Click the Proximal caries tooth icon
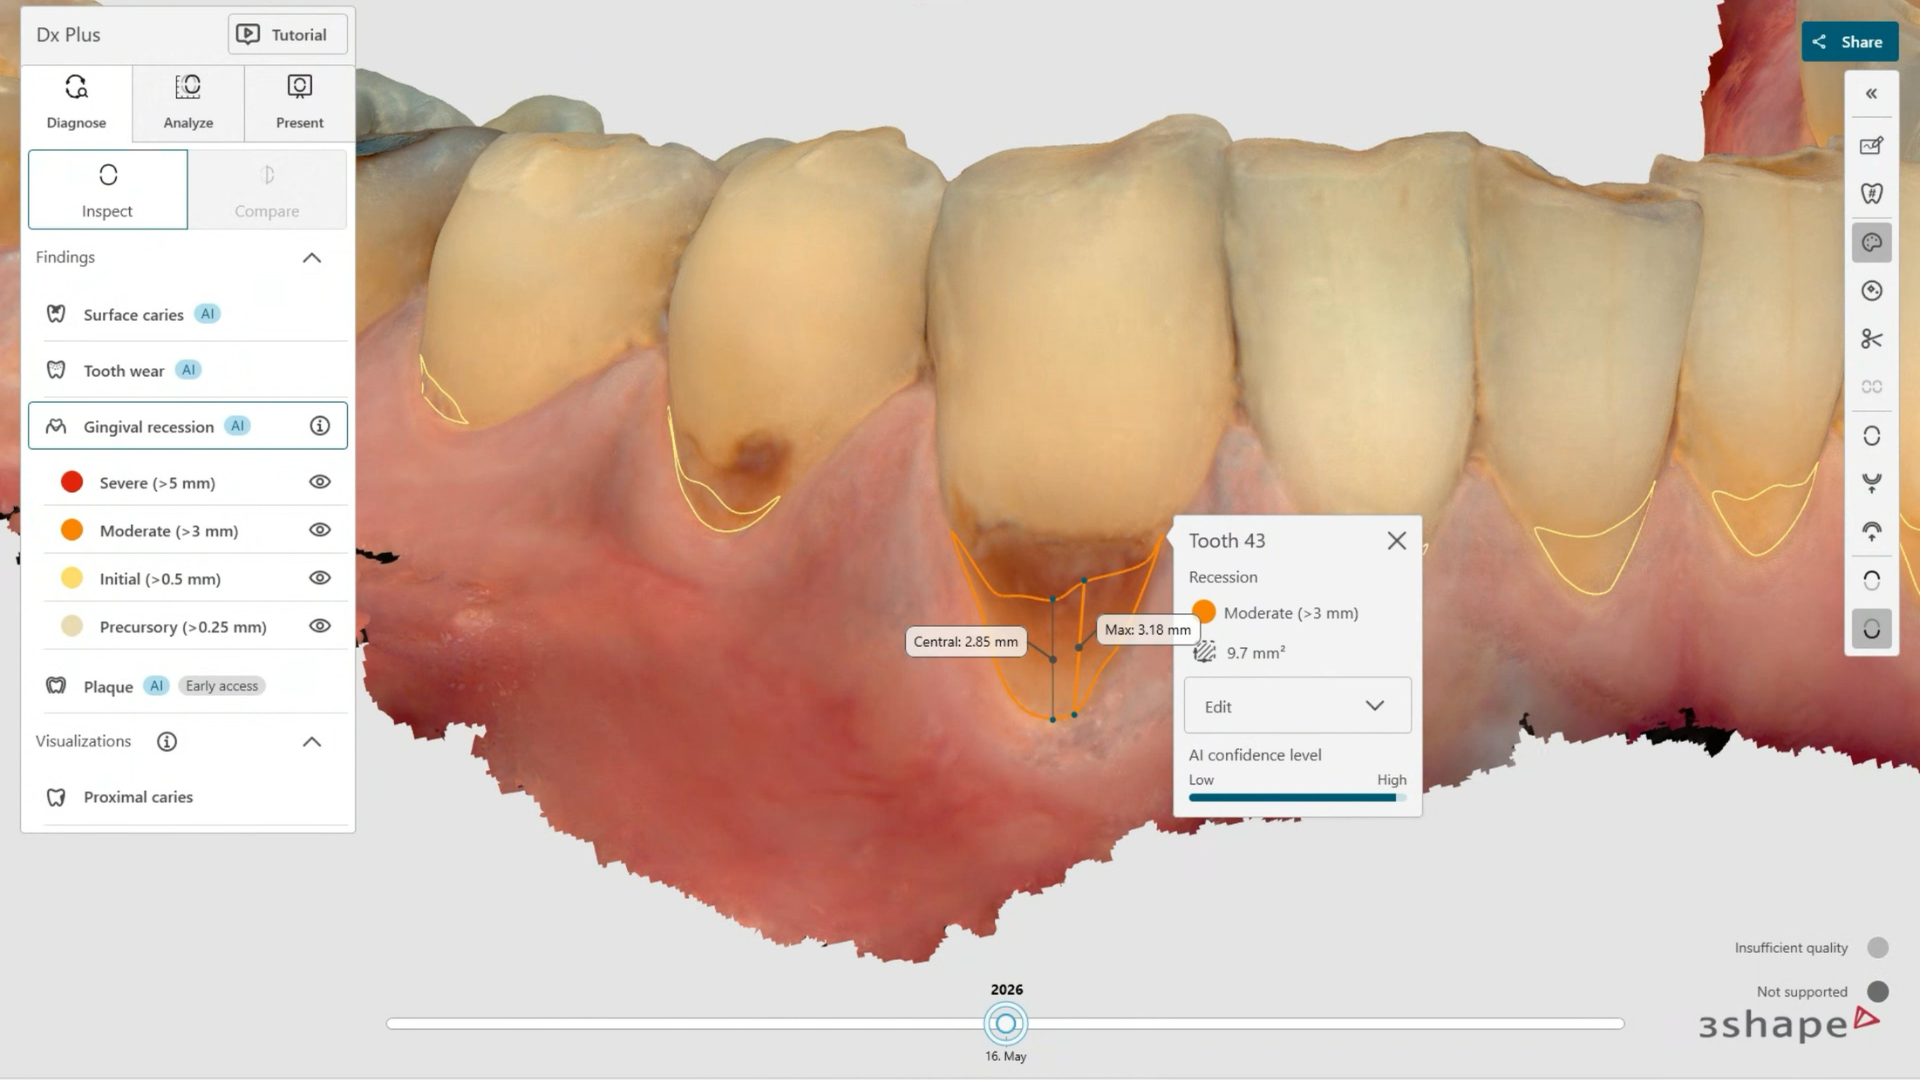The image size is (1920, 1080). tap(56, 797)
